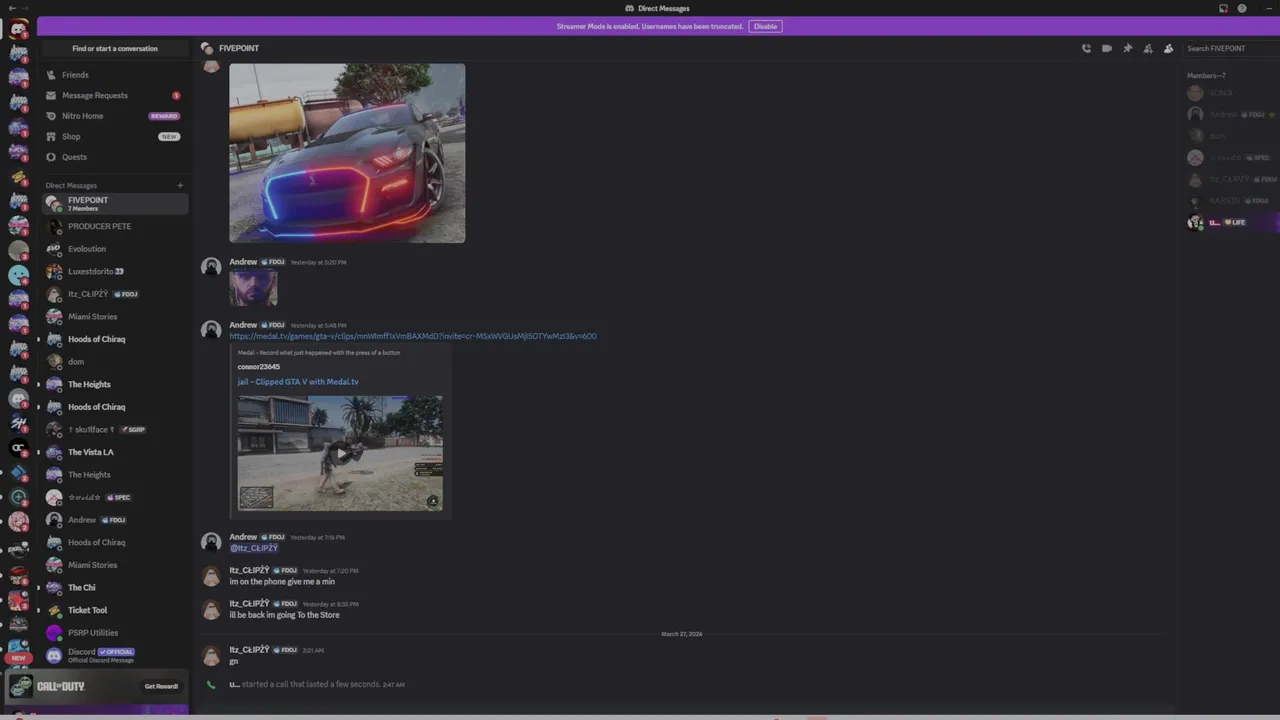Add friends to the group DM
Image resolution: width=1280 pixels, height=720 pixels.
[1148, 48]
